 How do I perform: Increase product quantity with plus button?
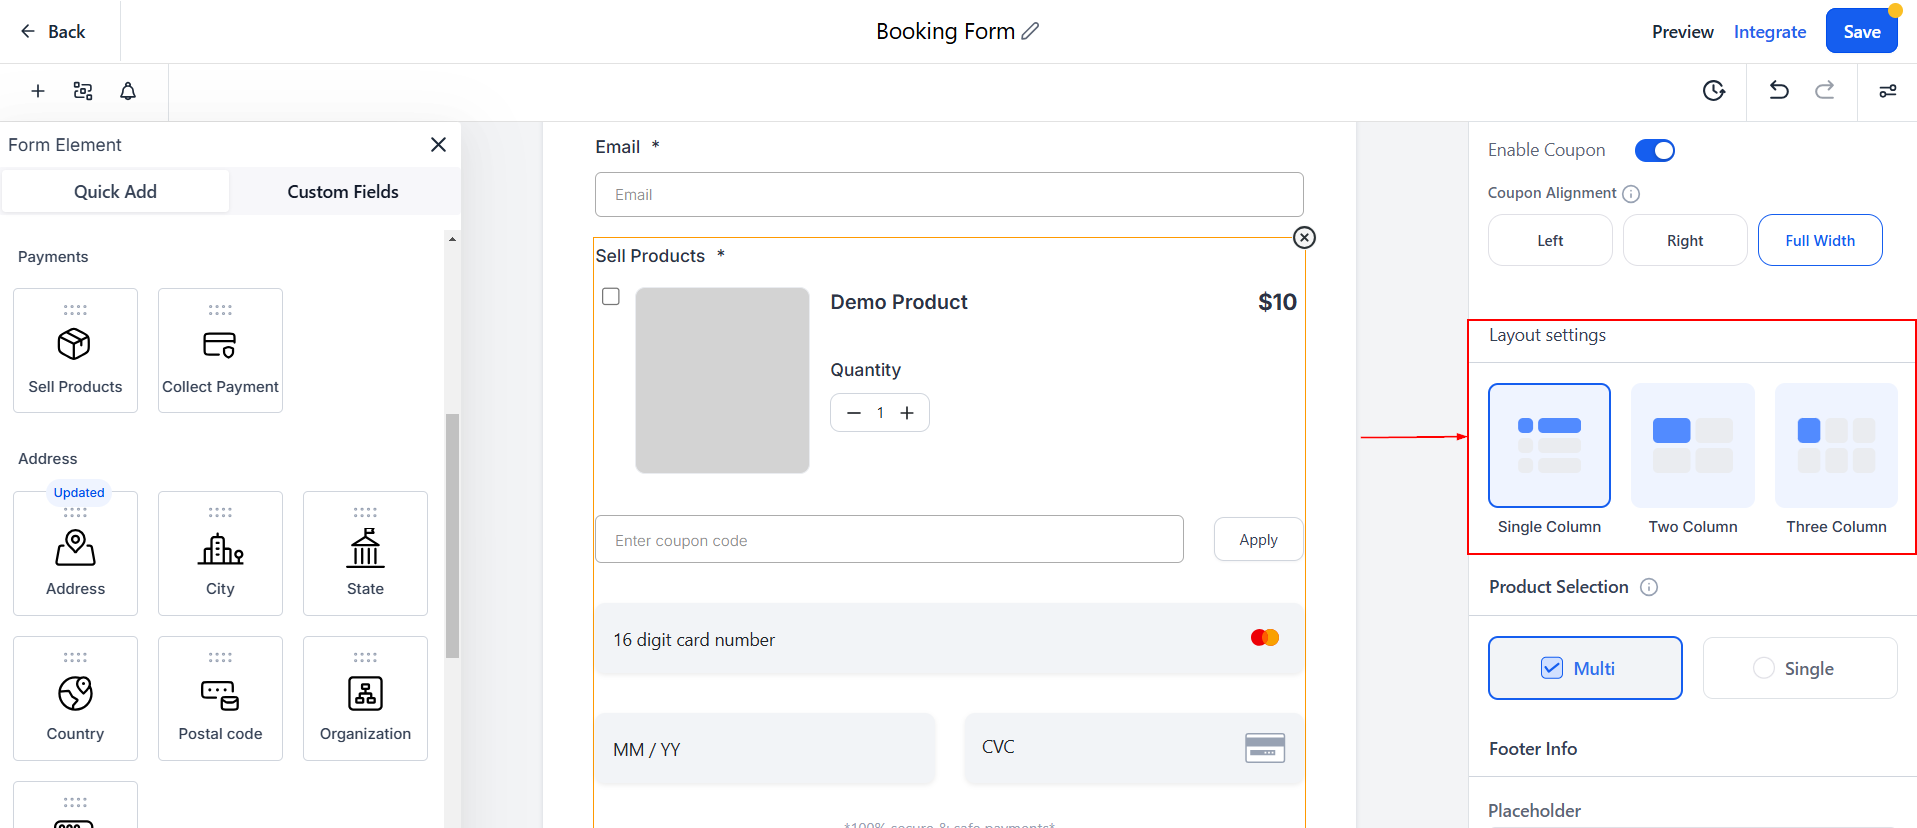tap(907, 413)
